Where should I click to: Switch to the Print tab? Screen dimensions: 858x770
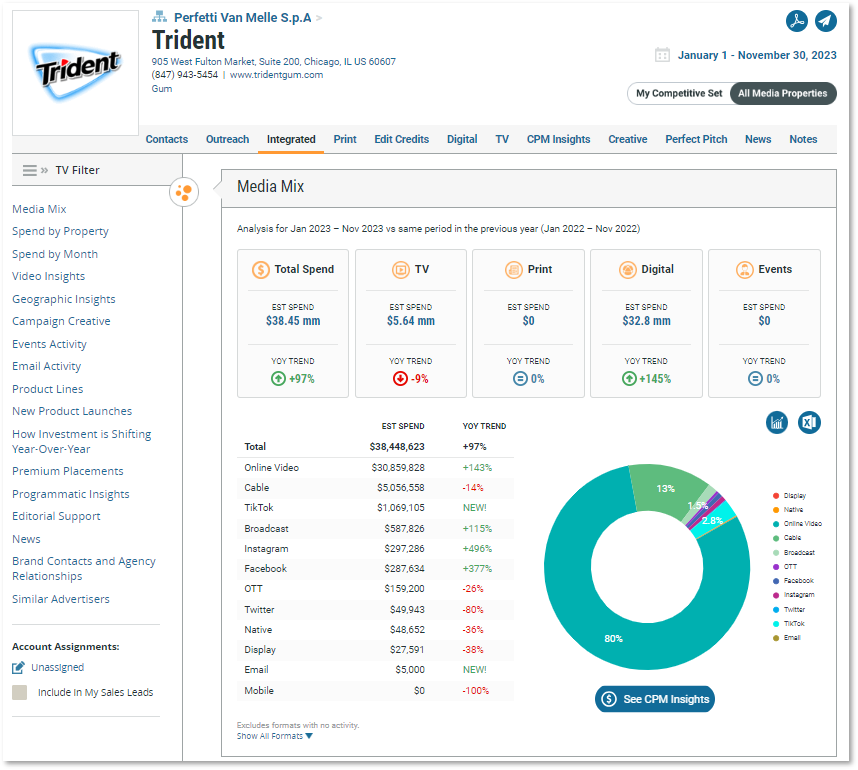(x=345, y=140)
